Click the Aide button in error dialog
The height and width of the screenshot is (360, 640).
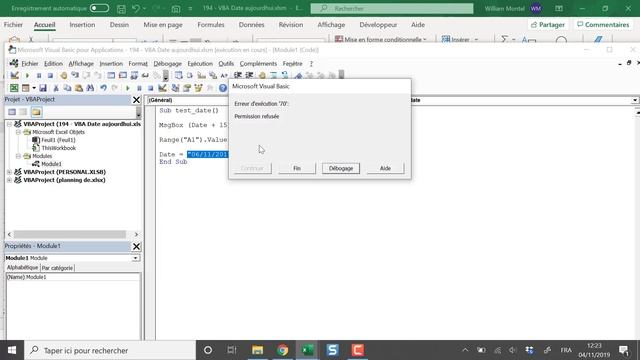click(385, 168)
